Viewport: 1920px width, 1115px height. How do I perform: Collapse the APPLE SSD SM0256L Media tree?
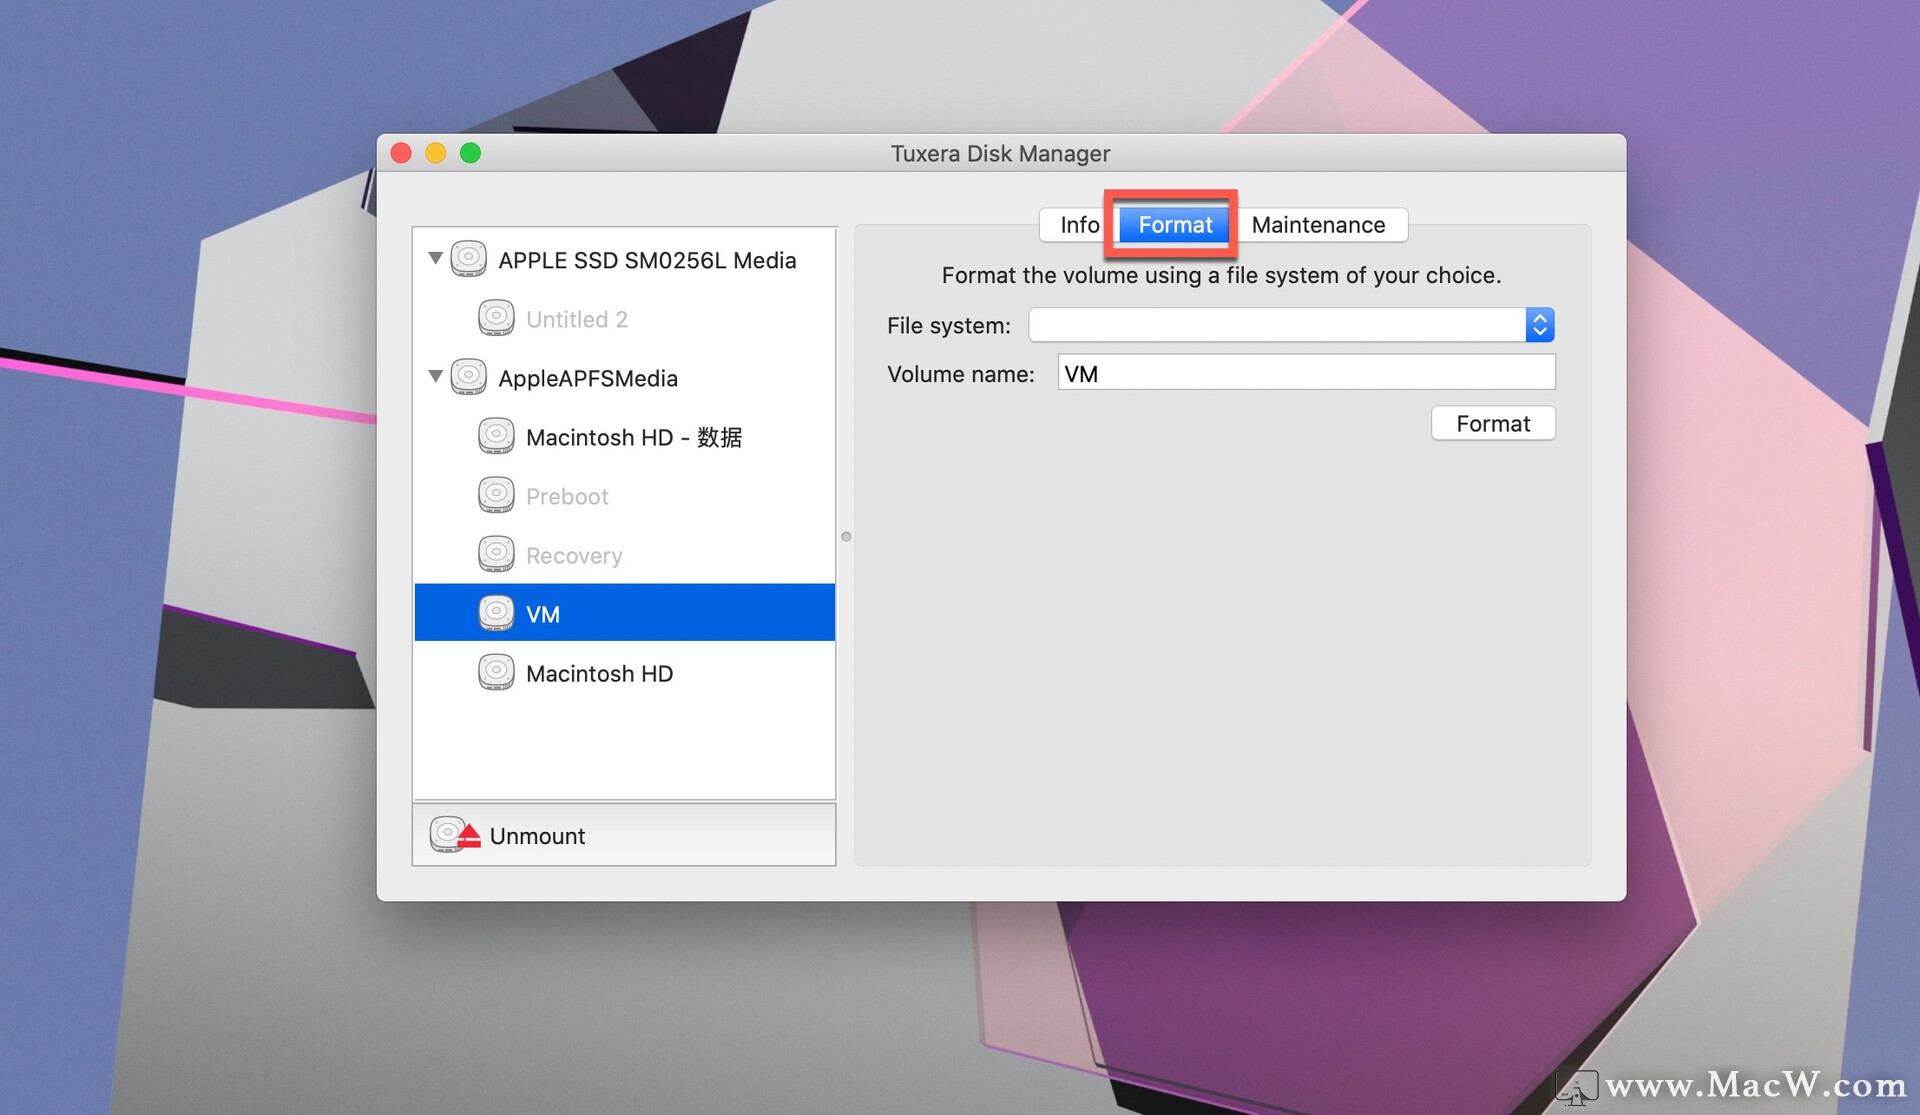pos(435,258)
